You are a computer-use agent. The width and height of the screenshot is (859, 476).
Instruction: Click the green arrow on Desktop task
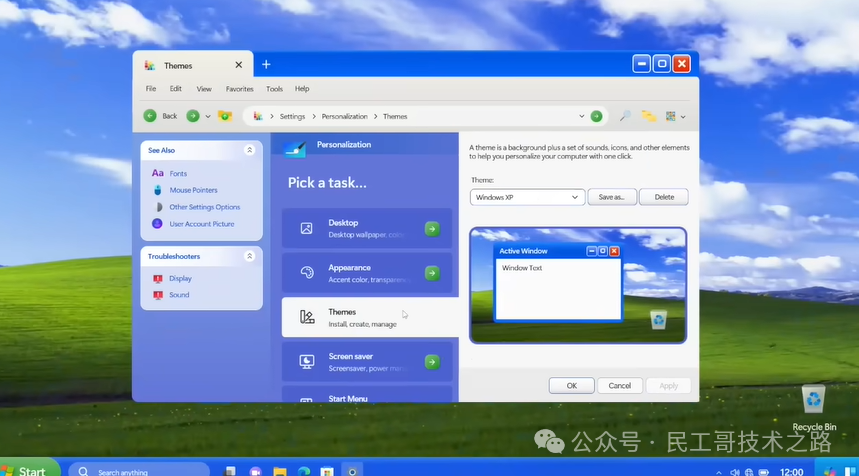click(432, 228)
